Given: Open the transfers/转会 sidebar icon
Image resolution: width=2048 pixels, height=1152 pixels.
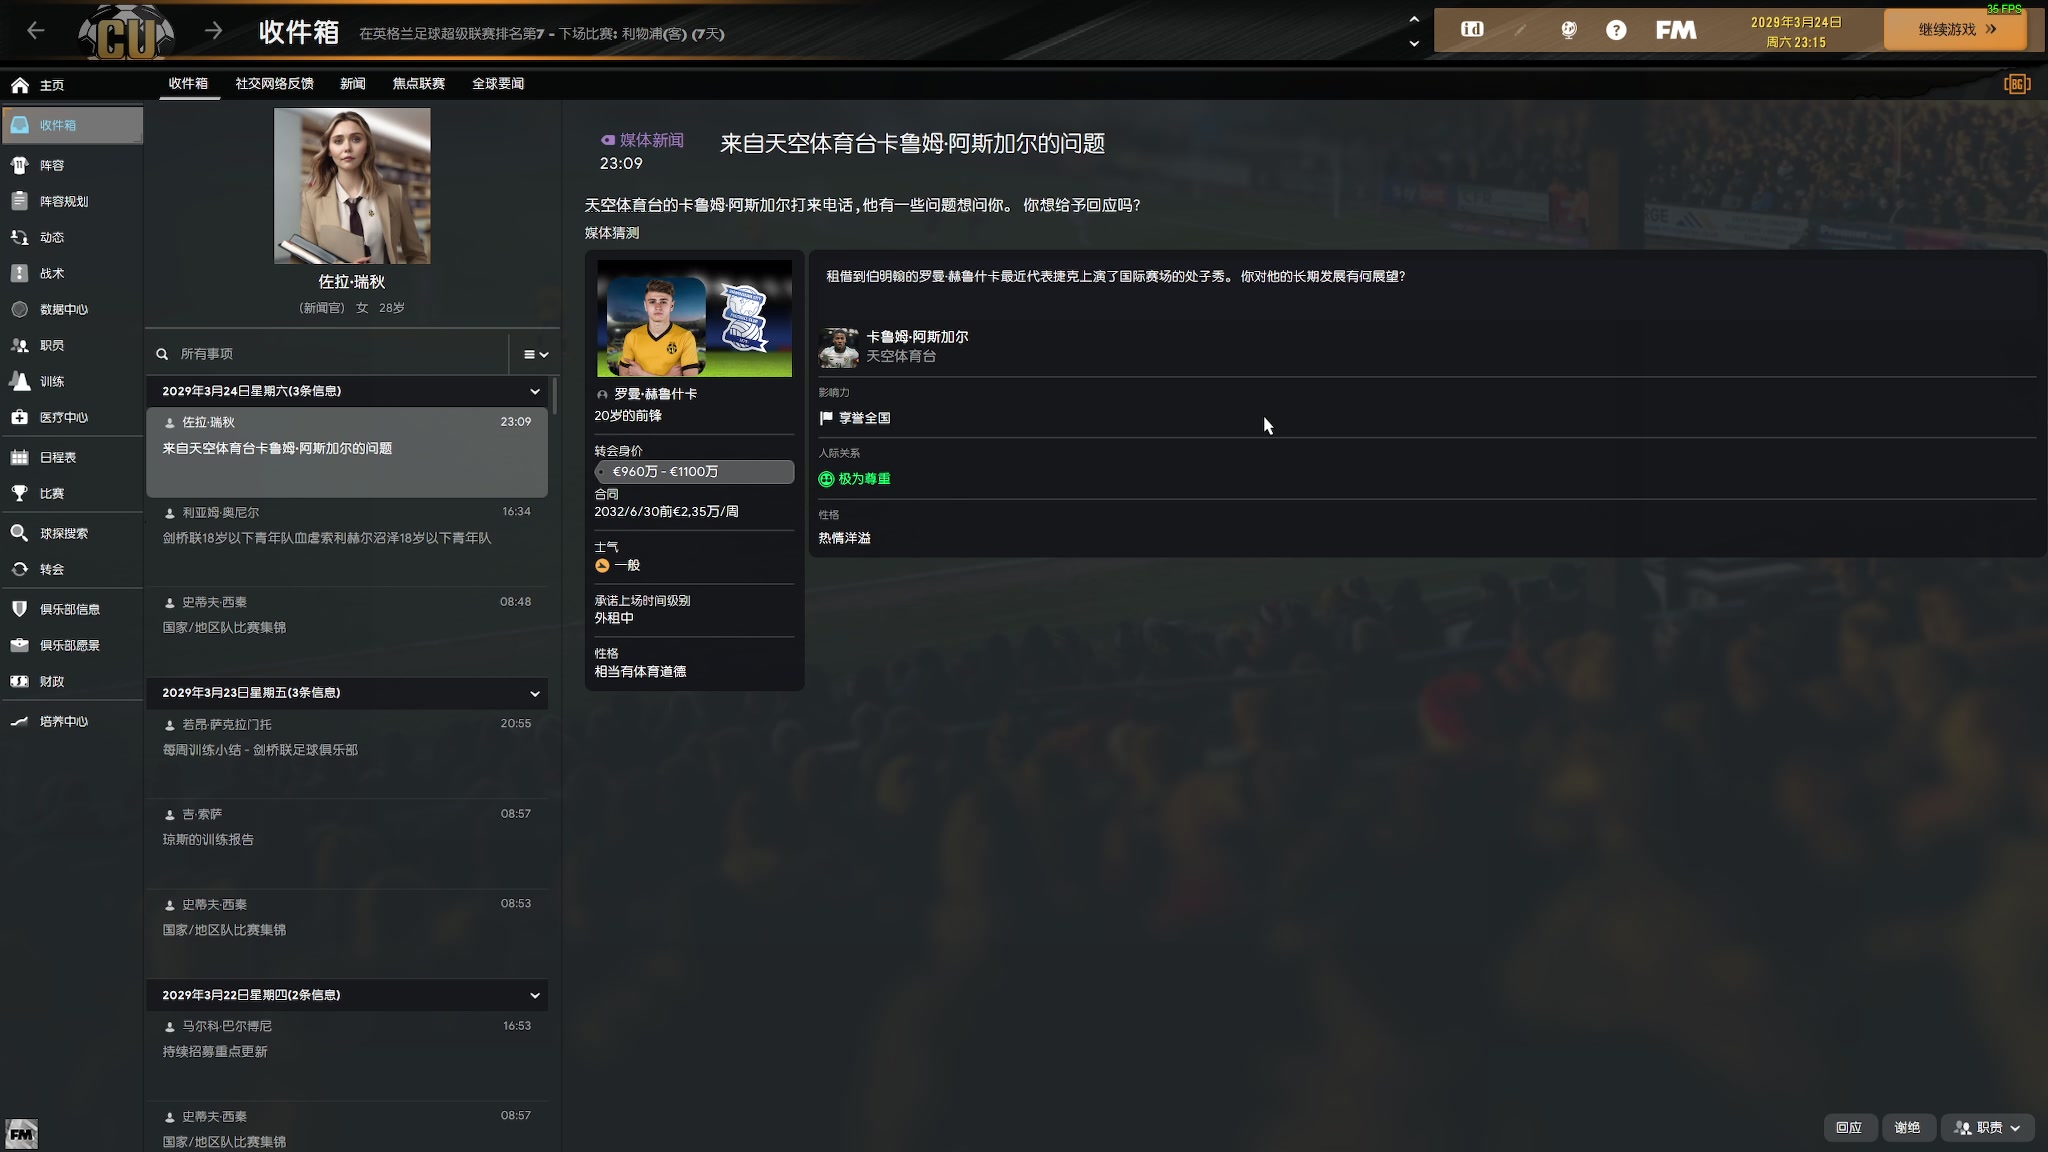Looking at the screenshot, I should [x=20, y=568].
